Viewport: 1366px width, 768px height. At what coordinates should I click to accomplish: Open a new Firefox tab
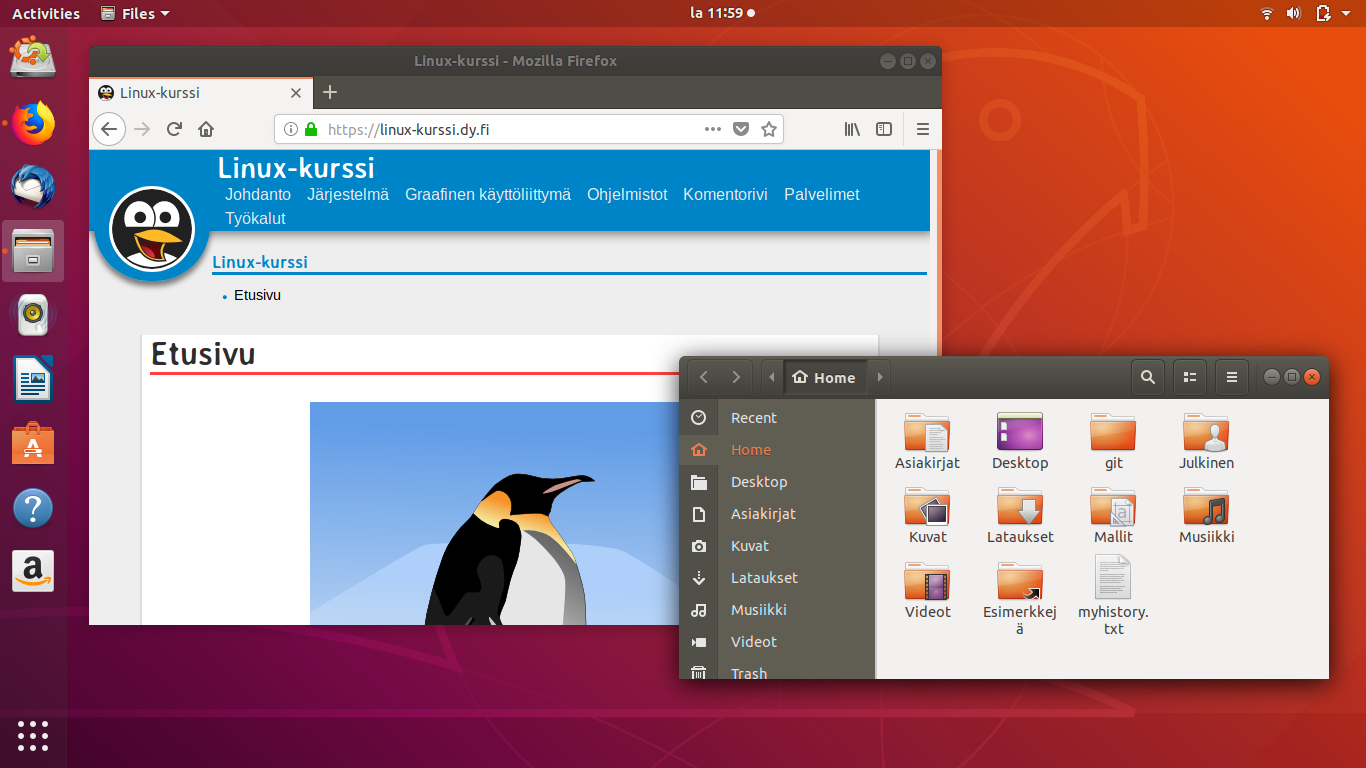click(330, 92)
